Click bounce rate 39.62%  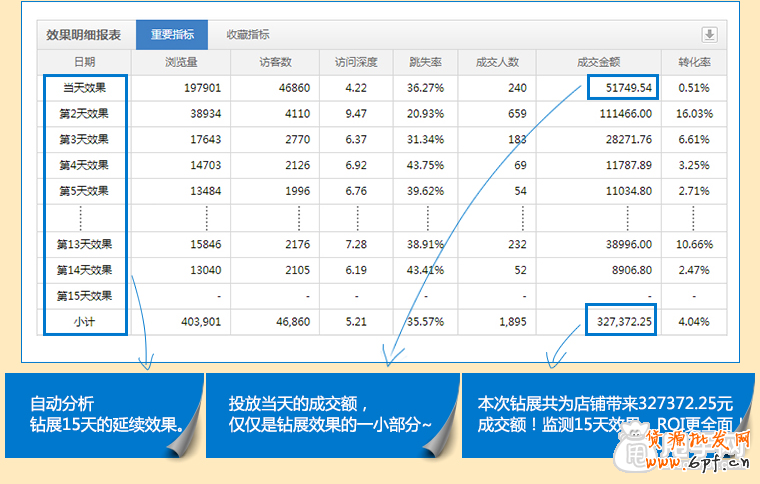coord(426,191)
